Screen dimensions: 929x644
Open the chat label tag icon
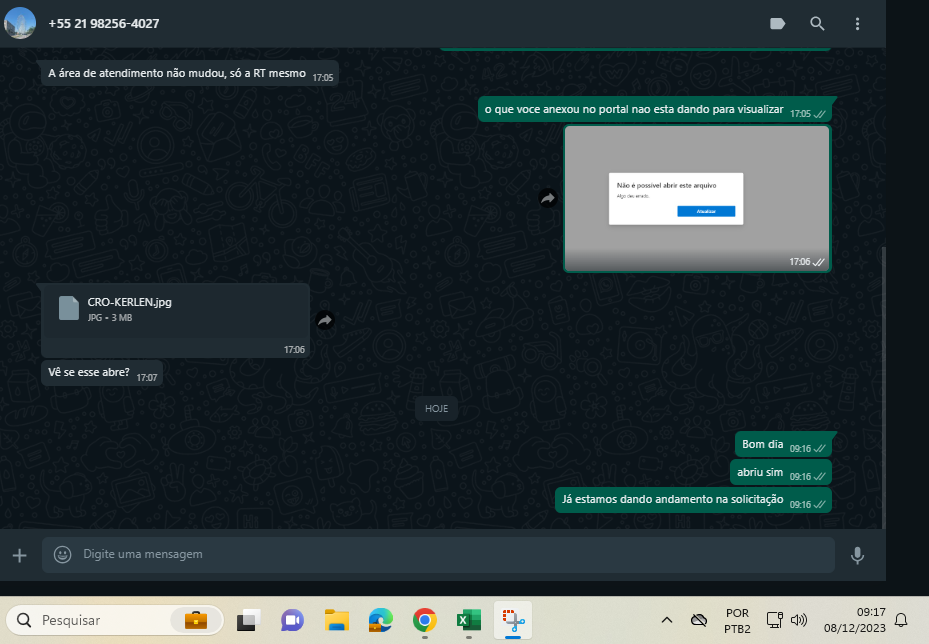pos(777,24)
